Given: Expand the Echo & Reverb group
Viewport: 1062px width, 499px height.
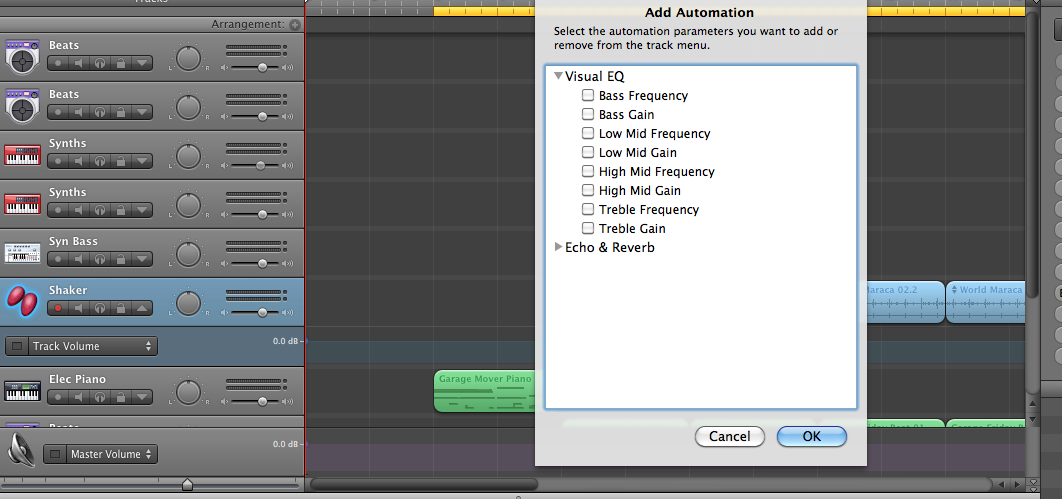Looking at the screenshot, I should coord(558,247).
